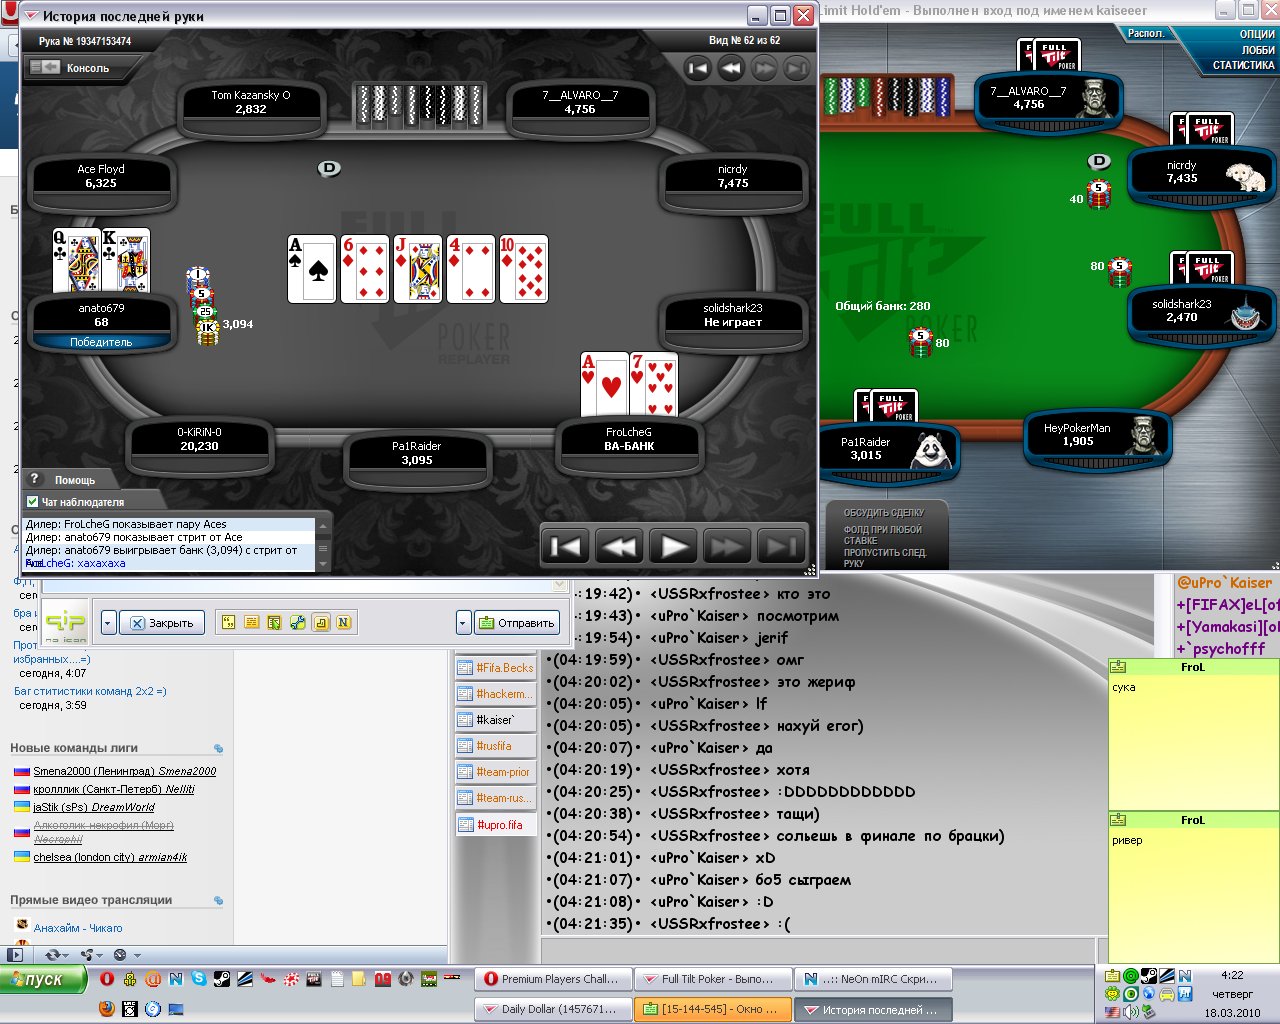Select ОБСУДИТЬ СДЕЛКУ option on poker table
The image size is (1280, 1024).
(884, 513)
